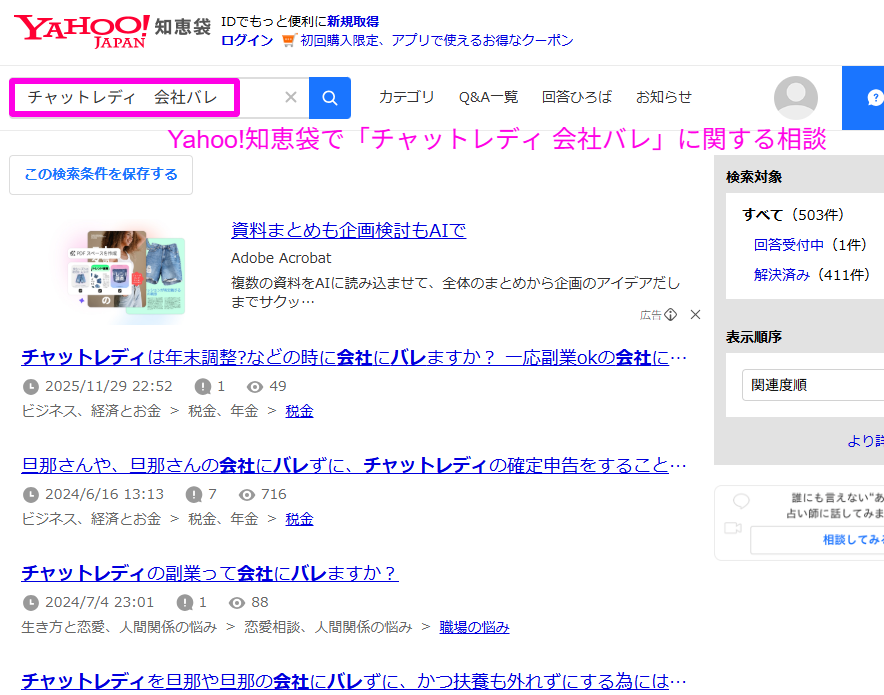The image size is (884, 695).
Task: Filter by 解決済み（411件）
Action: click(812, 275)
